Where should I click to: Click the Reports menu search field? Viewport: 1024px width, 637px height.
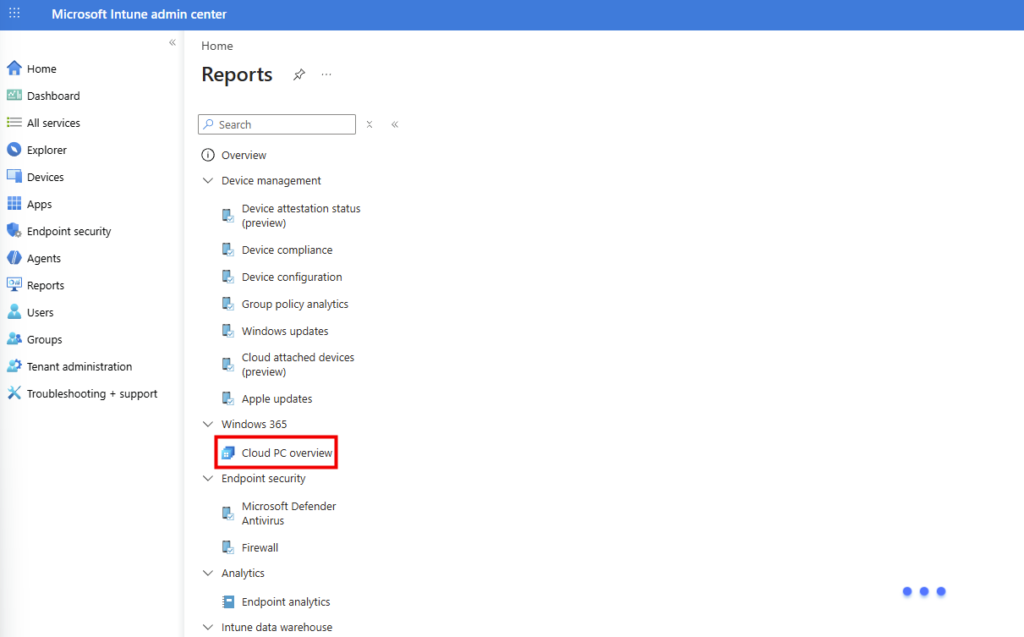coord(284,125)
